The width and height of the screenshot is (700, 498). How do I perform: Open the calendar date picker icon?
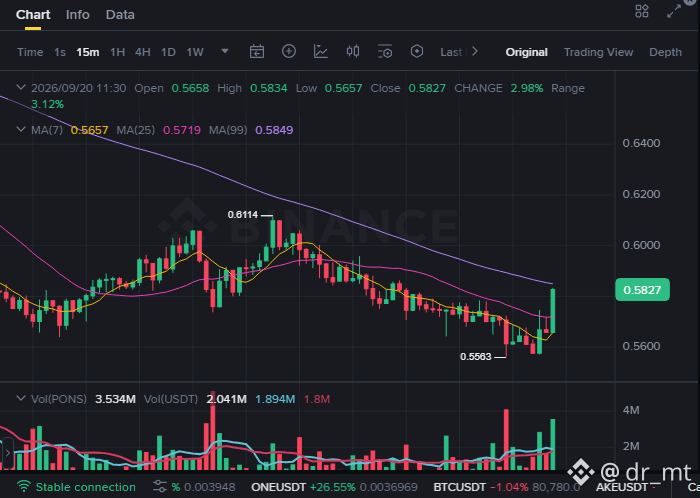[257, 52]
